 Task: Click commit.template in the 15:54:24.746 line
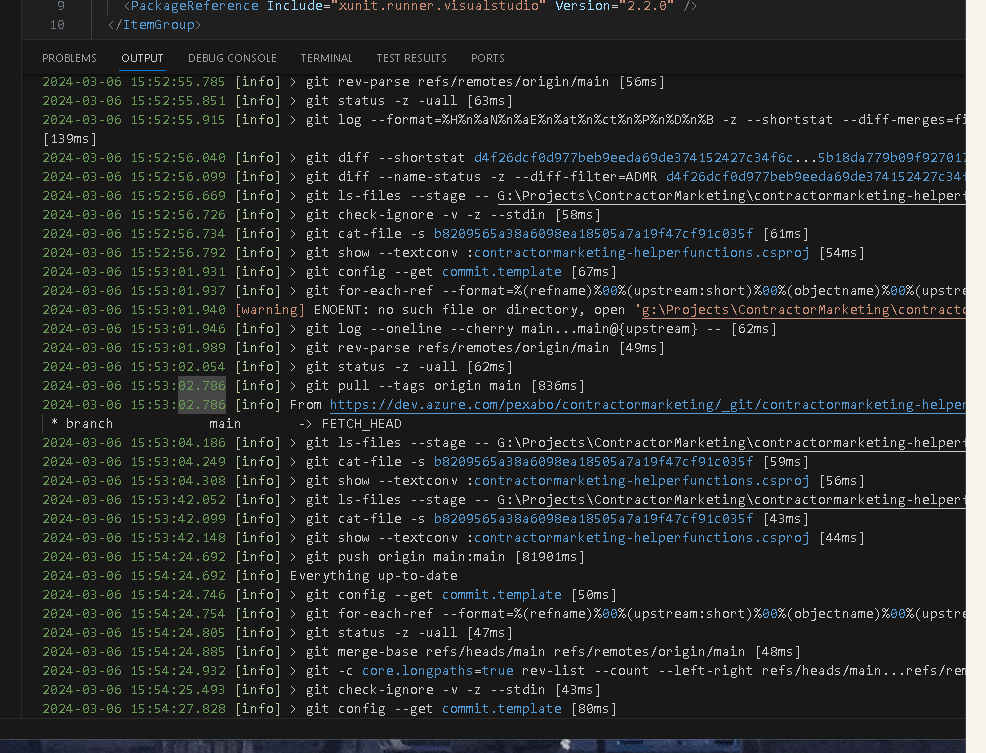pos(502,594)
